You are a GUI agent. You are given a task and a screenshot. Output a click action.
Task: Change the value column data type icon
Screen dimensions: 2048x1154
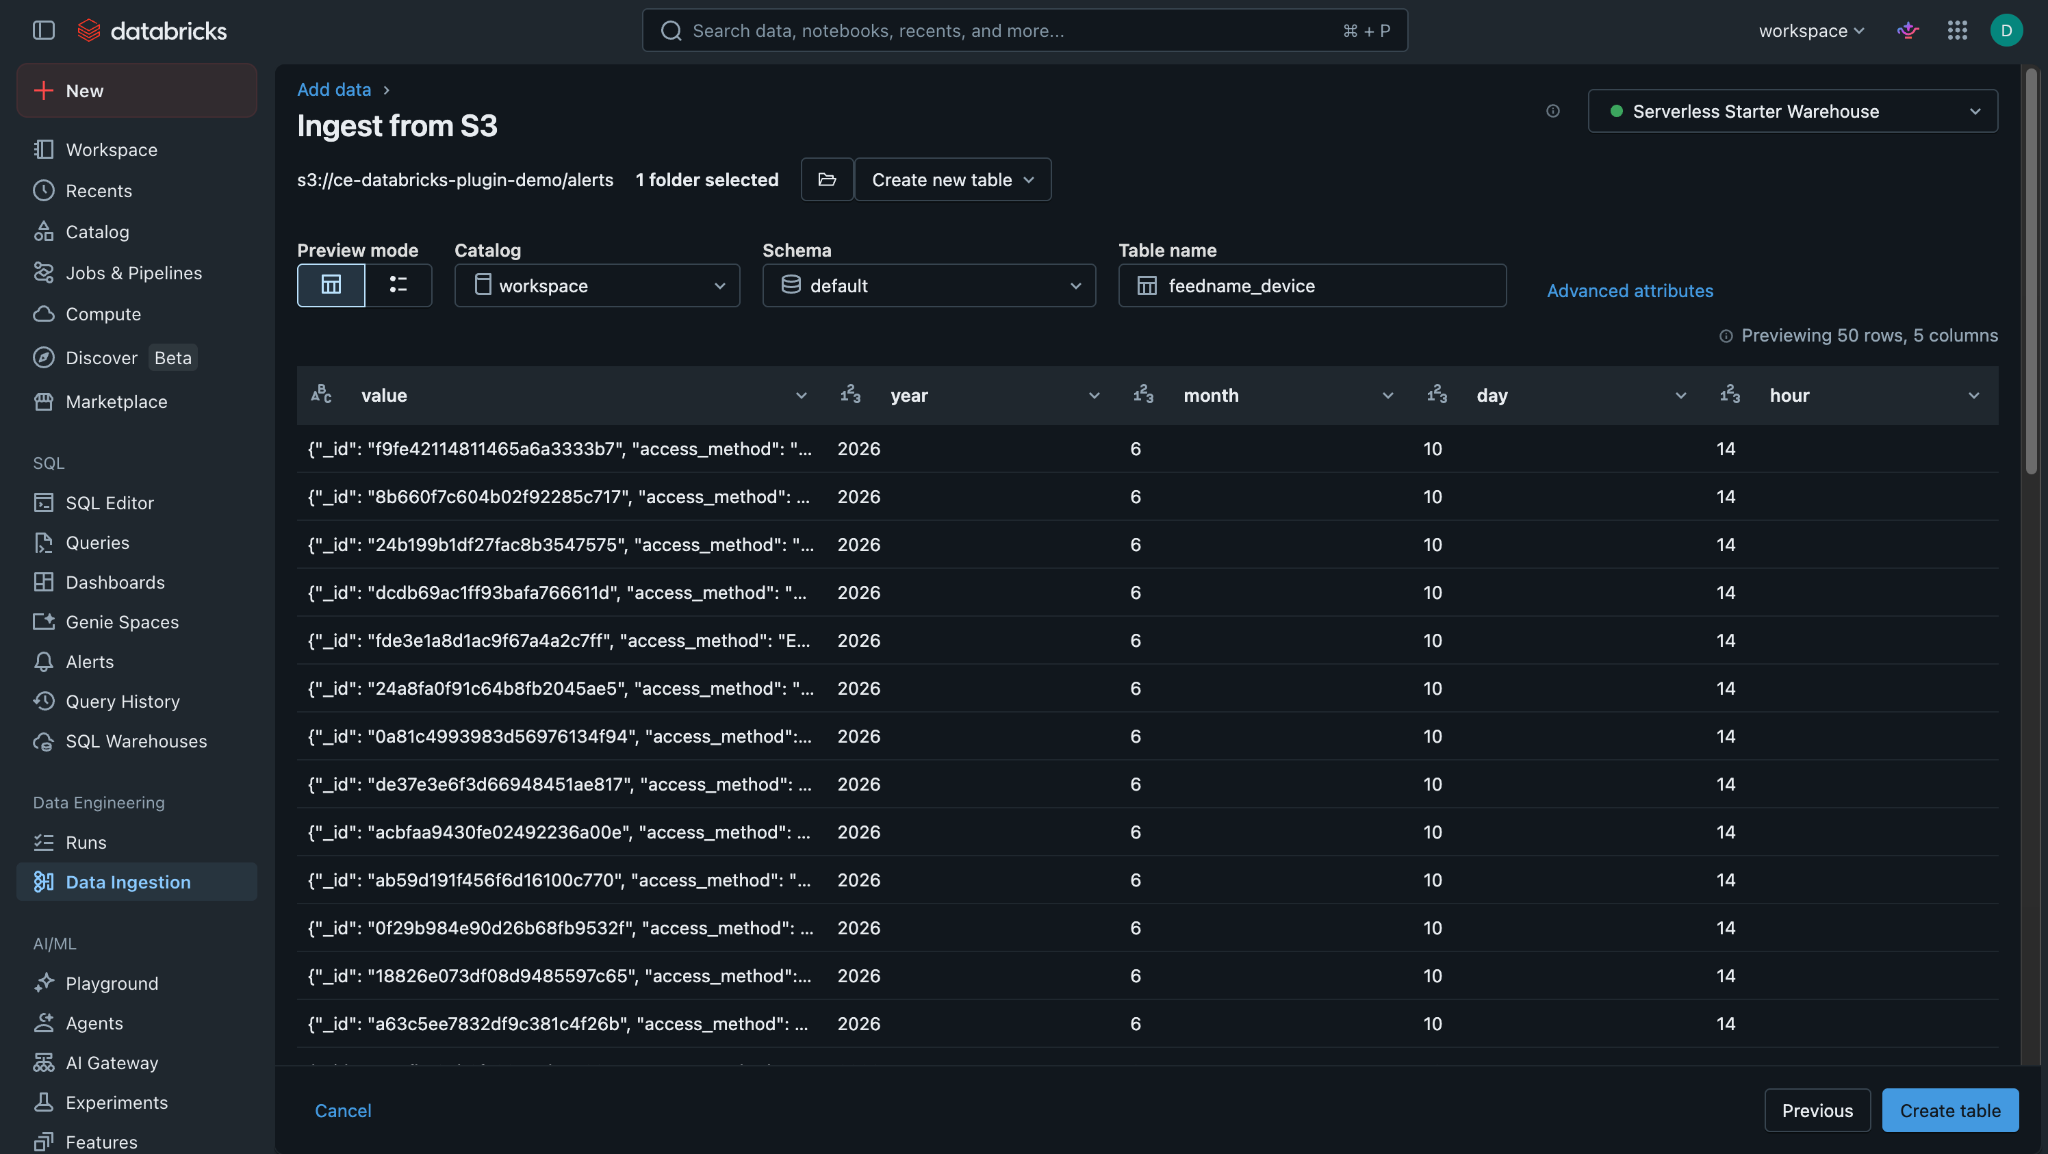coord(321,394)
